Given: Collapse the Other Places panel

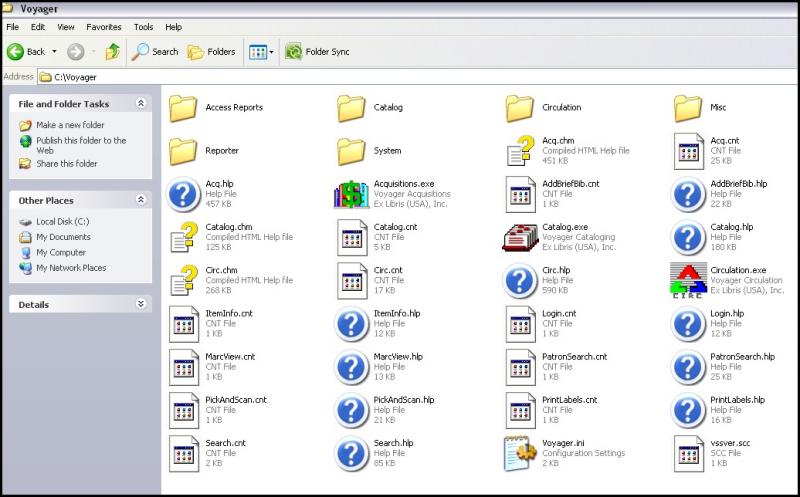Looking at the screenshot, I should 141,200.
